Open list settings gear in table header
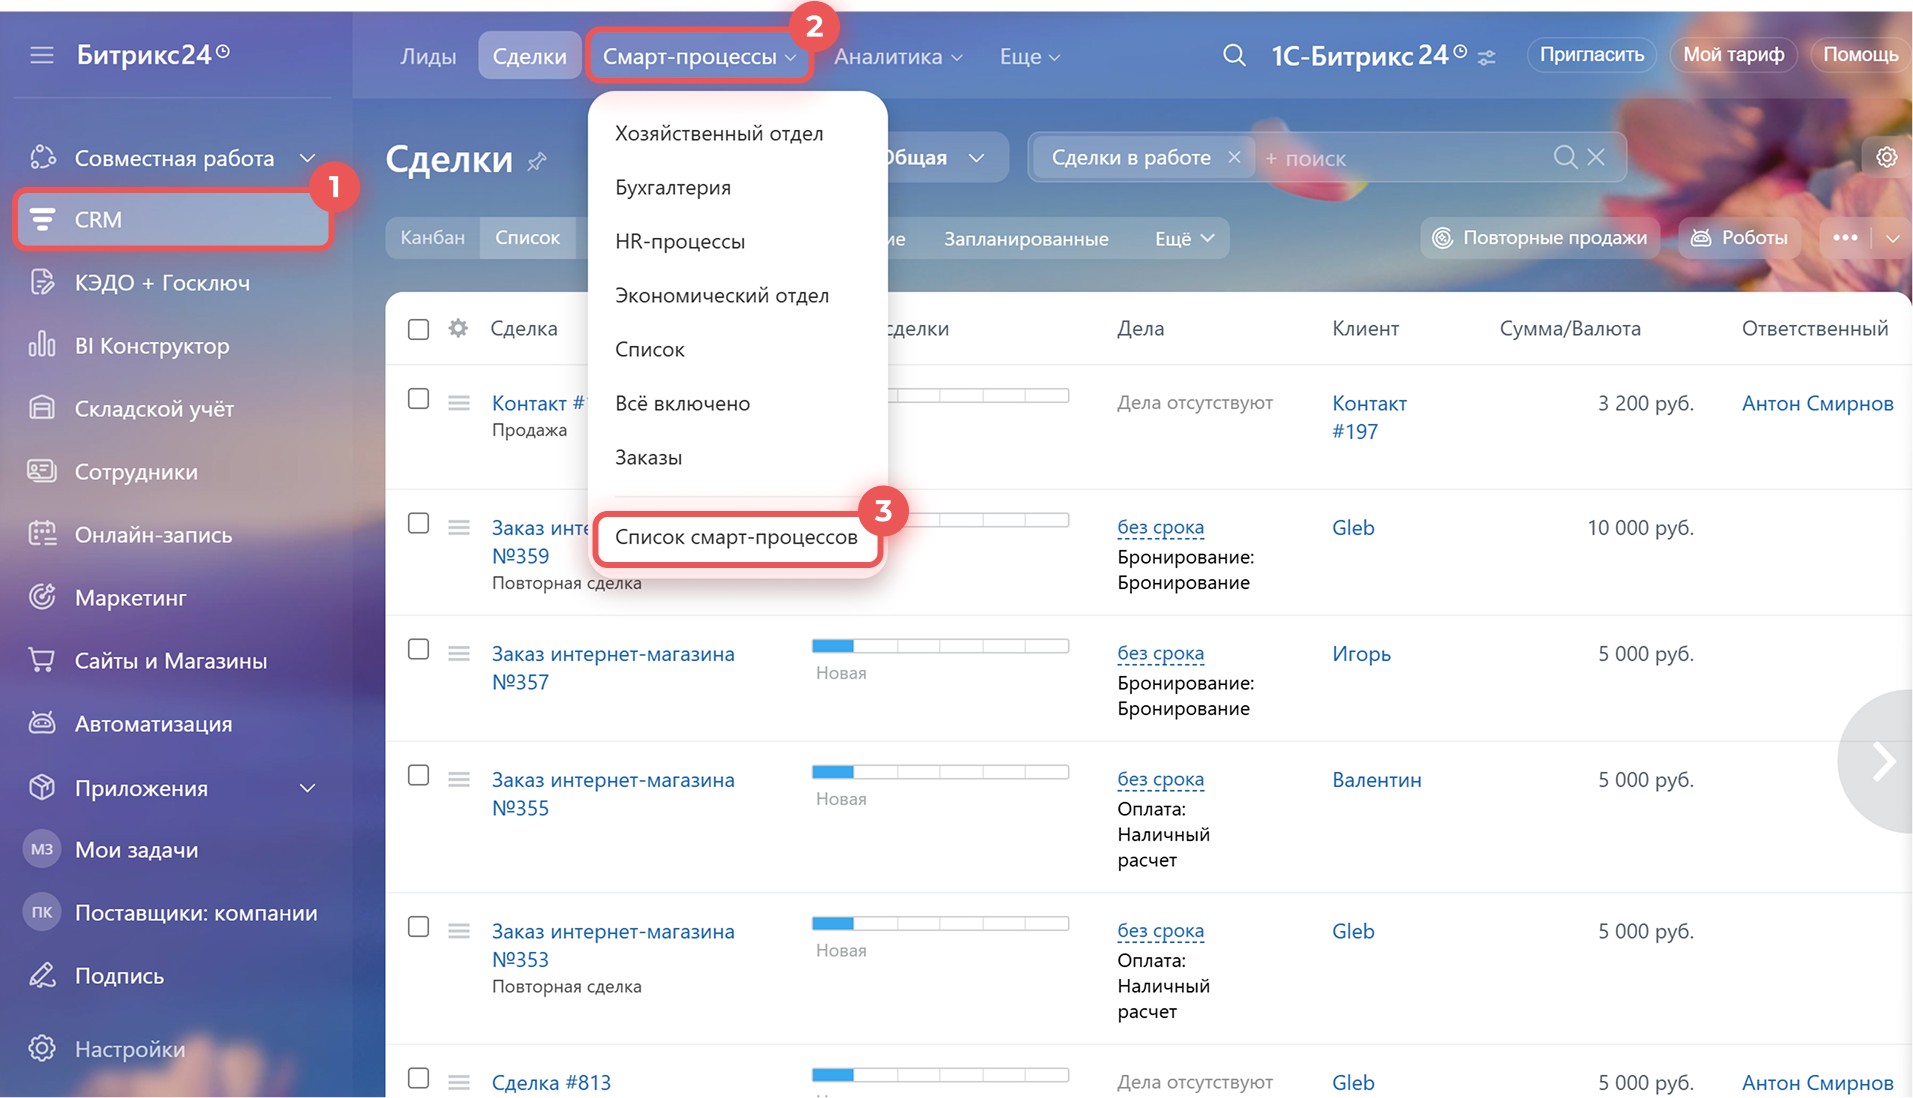Screen dimensions: 1913x1098 point(458,328)
